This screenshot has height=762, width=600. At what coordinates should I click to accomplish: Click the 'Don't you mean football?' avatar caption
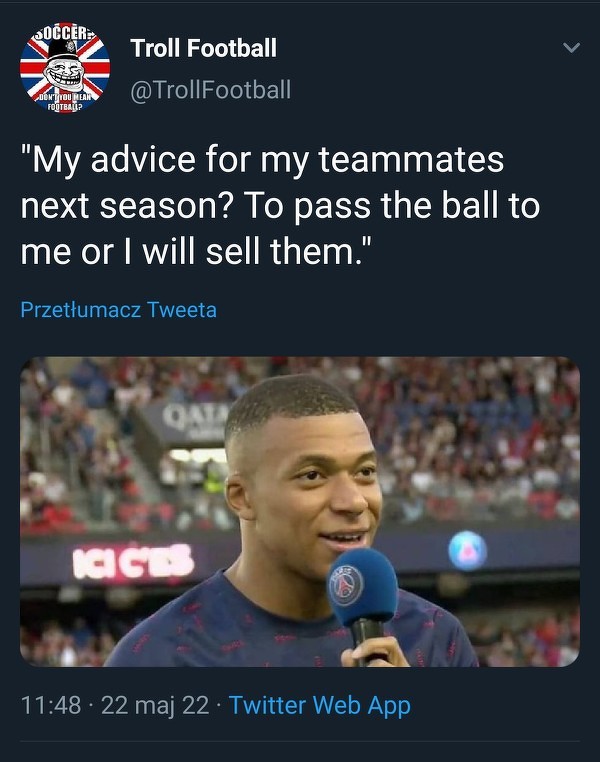[65, 102]
